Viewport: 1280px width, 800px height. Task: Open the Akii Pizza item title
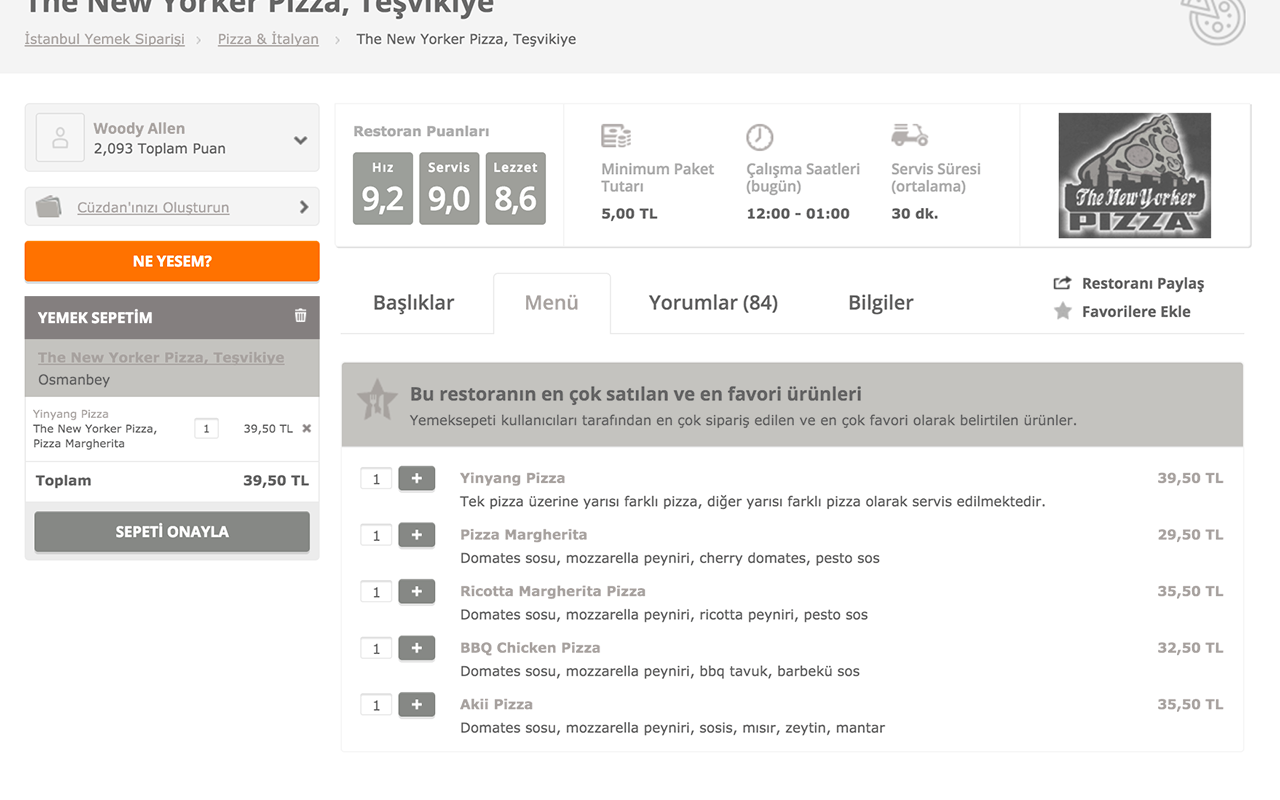[496, 704]
